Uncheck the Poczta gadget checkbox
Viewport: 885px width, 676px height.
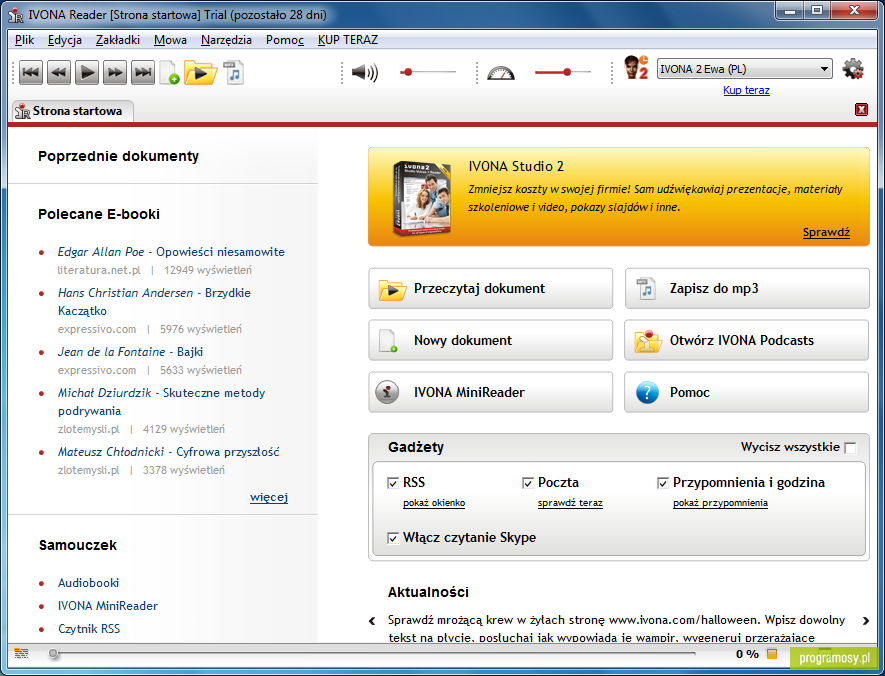click(528, 483)
